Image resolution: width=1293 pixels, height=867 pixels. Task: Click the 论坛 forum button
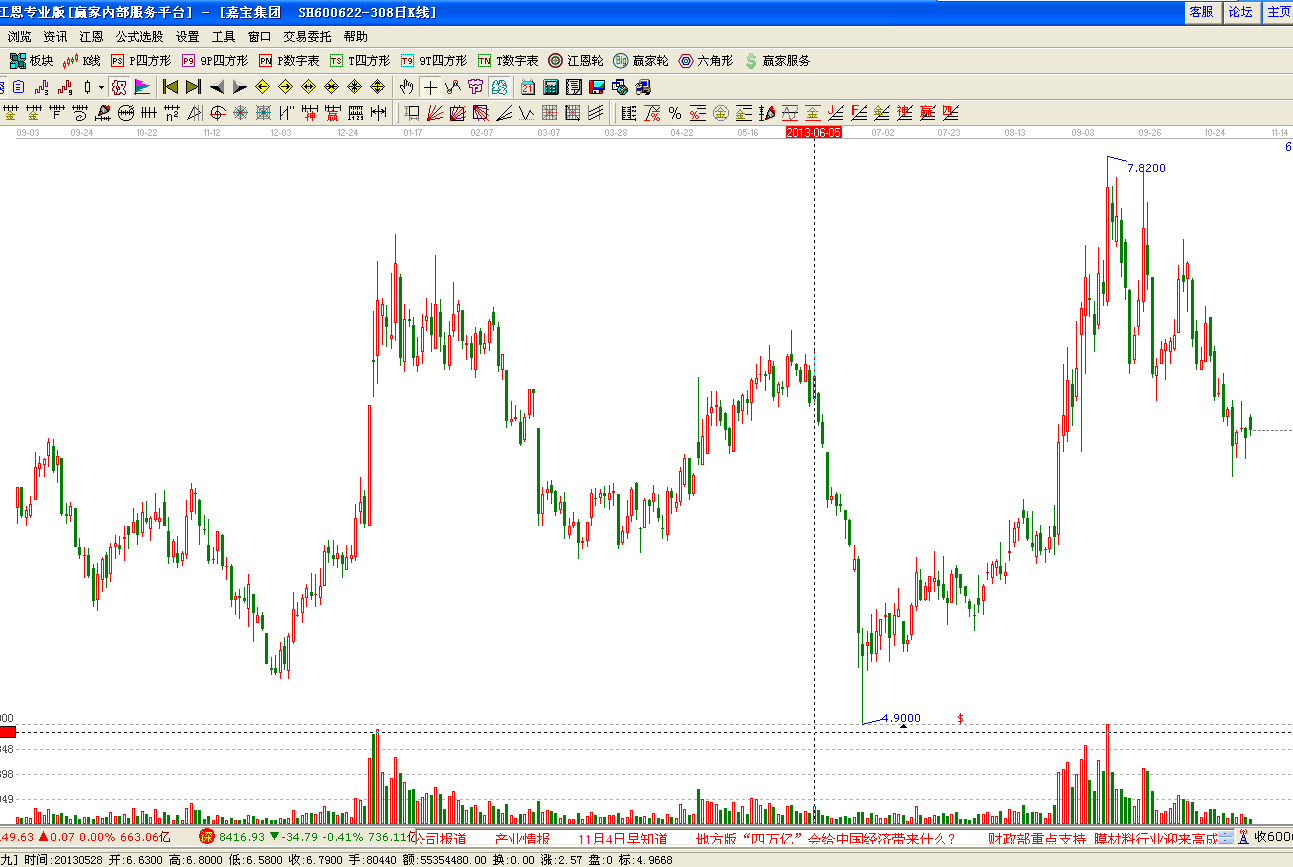click(1240, 12)
